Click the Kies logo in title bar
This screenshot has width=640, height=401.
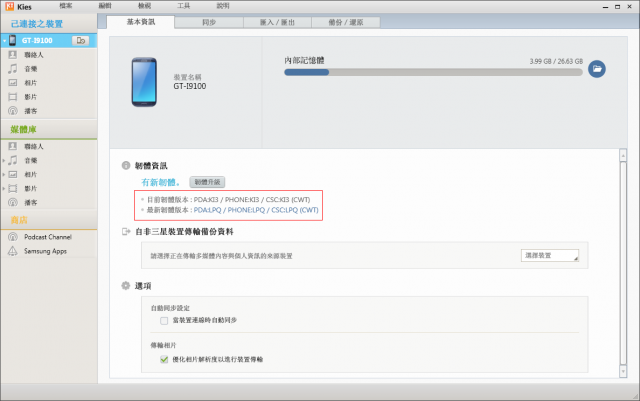coord(9,6)
